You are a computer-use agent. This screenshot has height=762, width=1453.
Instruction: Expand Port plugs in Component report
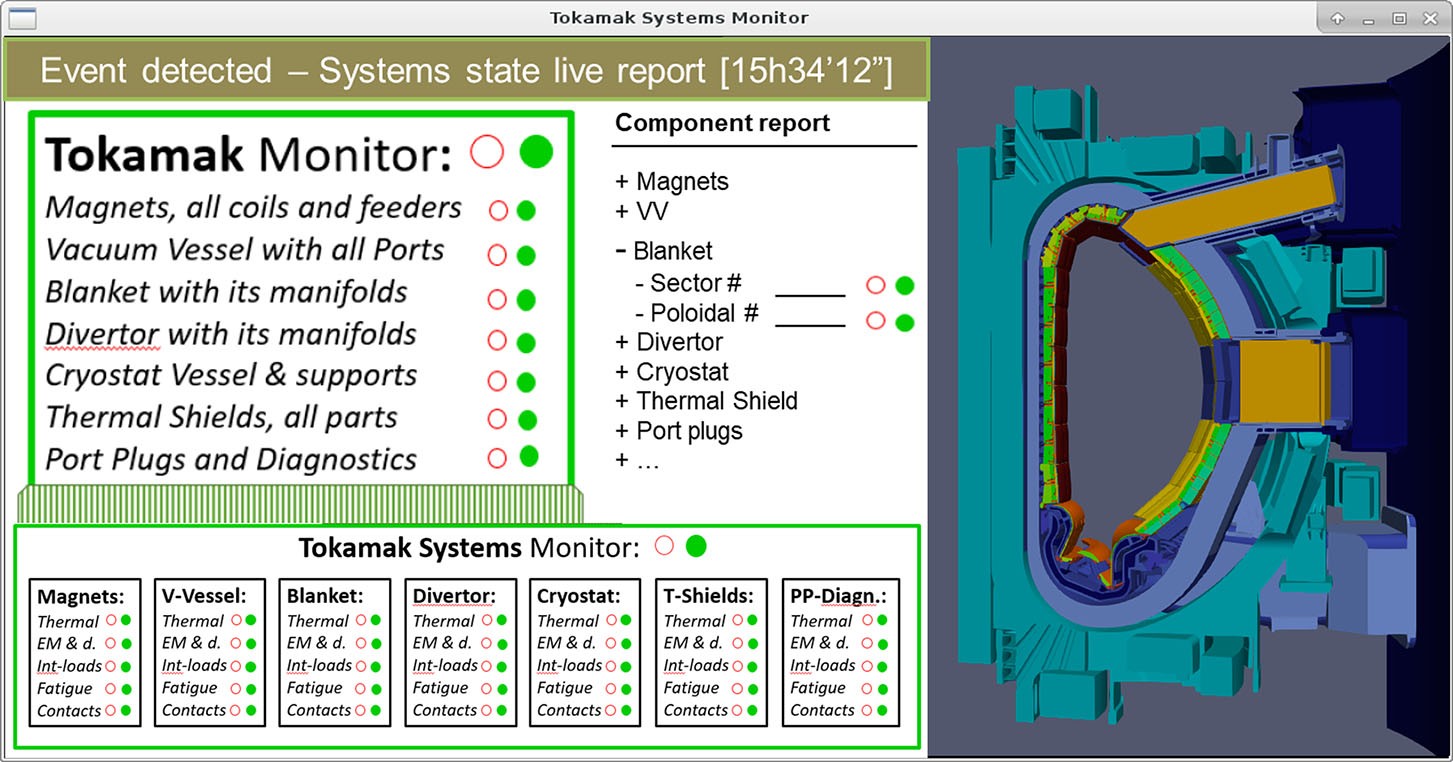coord(622,431)
